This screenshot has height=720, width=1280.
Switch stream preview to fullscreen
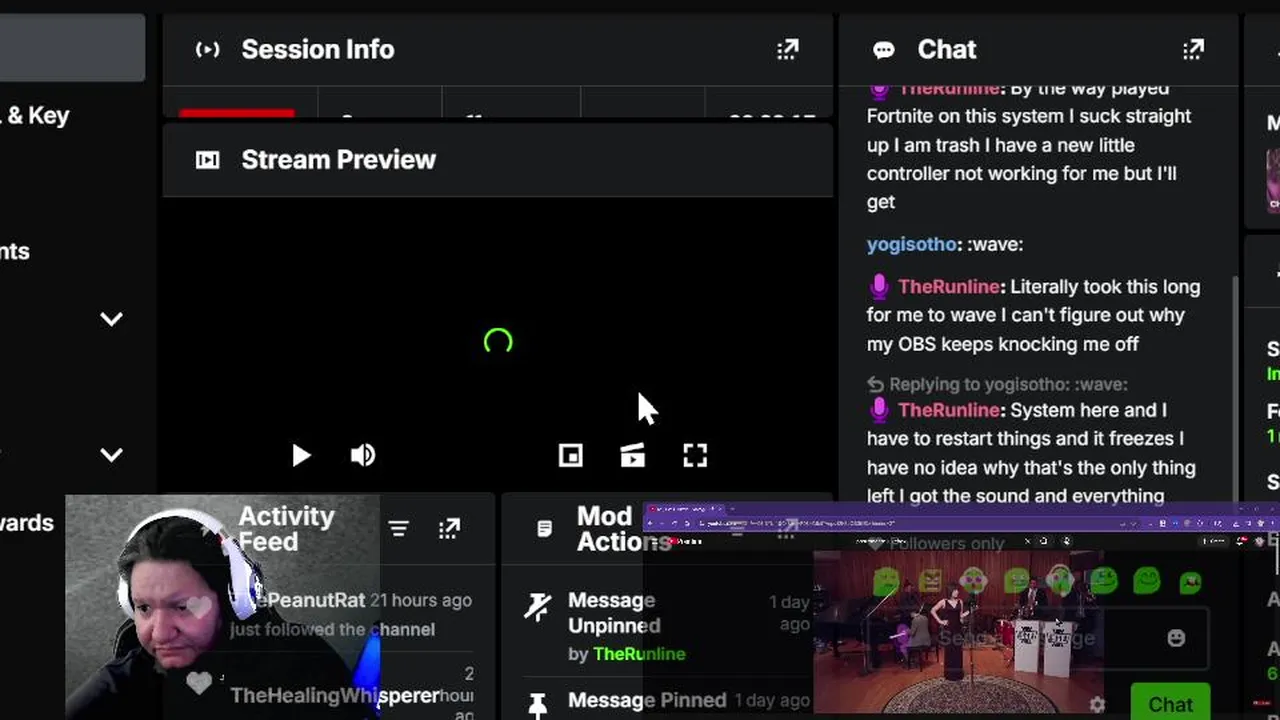(x=695, y=456)
